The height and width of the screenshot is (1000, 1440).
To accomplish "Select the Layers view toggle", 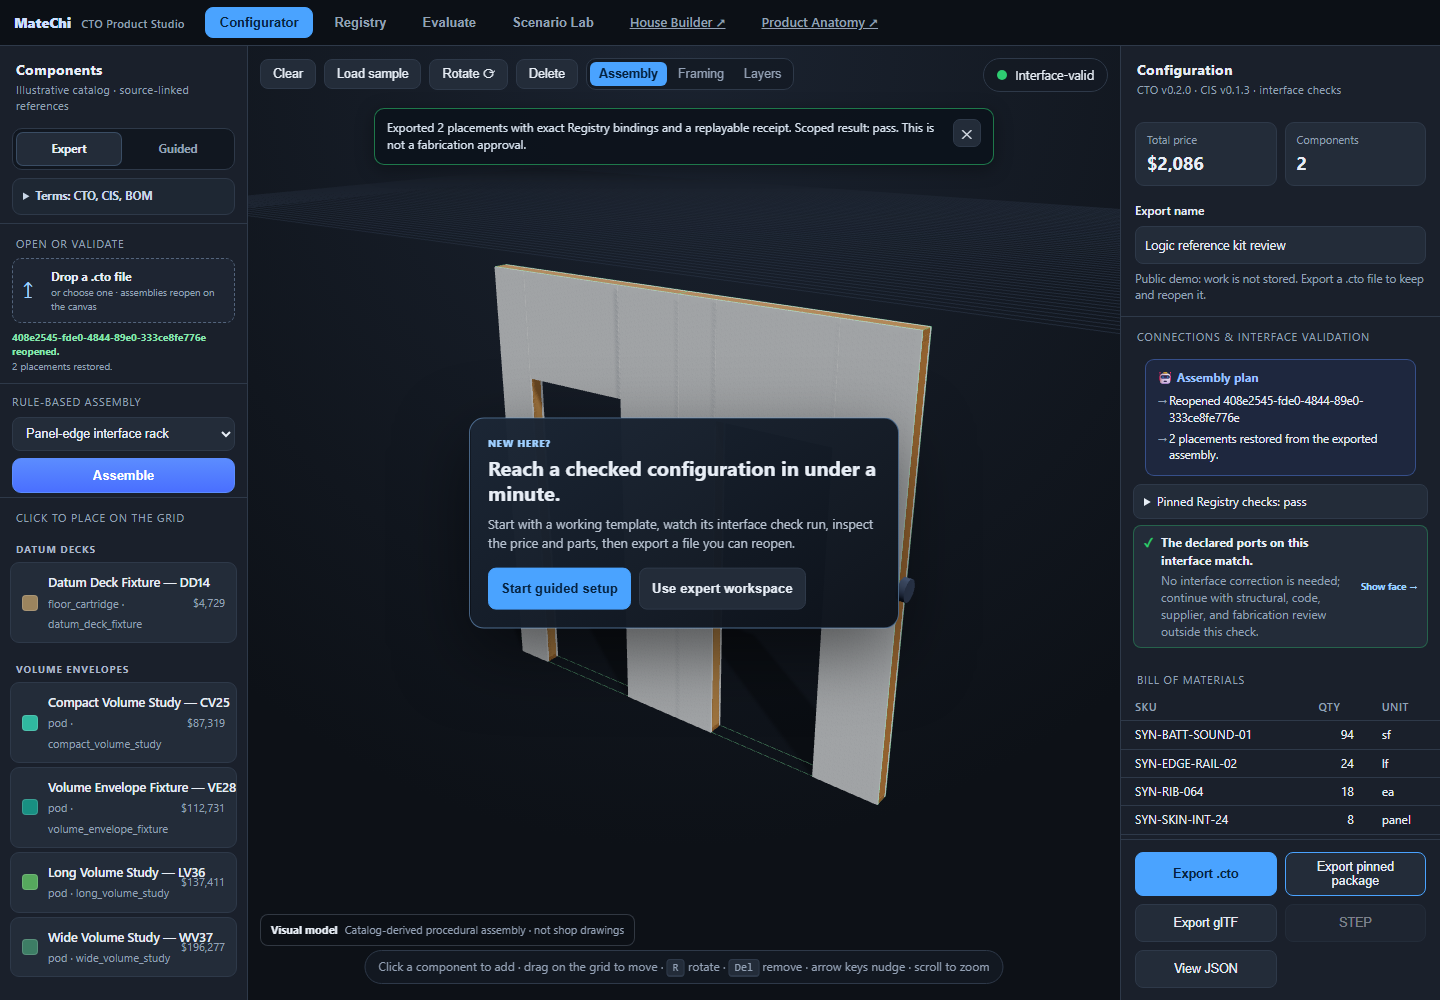I will click(762, 74).
